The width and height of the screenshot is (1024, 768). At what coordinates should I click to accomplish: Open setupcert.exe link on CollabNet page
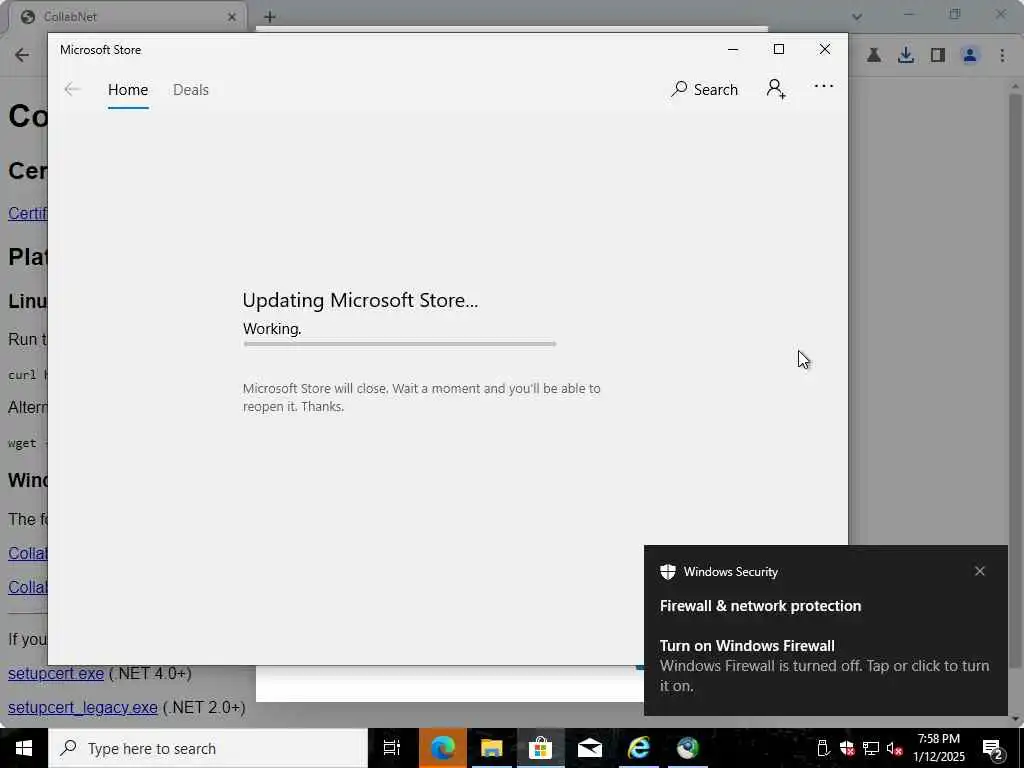click(x=56, y=673)
